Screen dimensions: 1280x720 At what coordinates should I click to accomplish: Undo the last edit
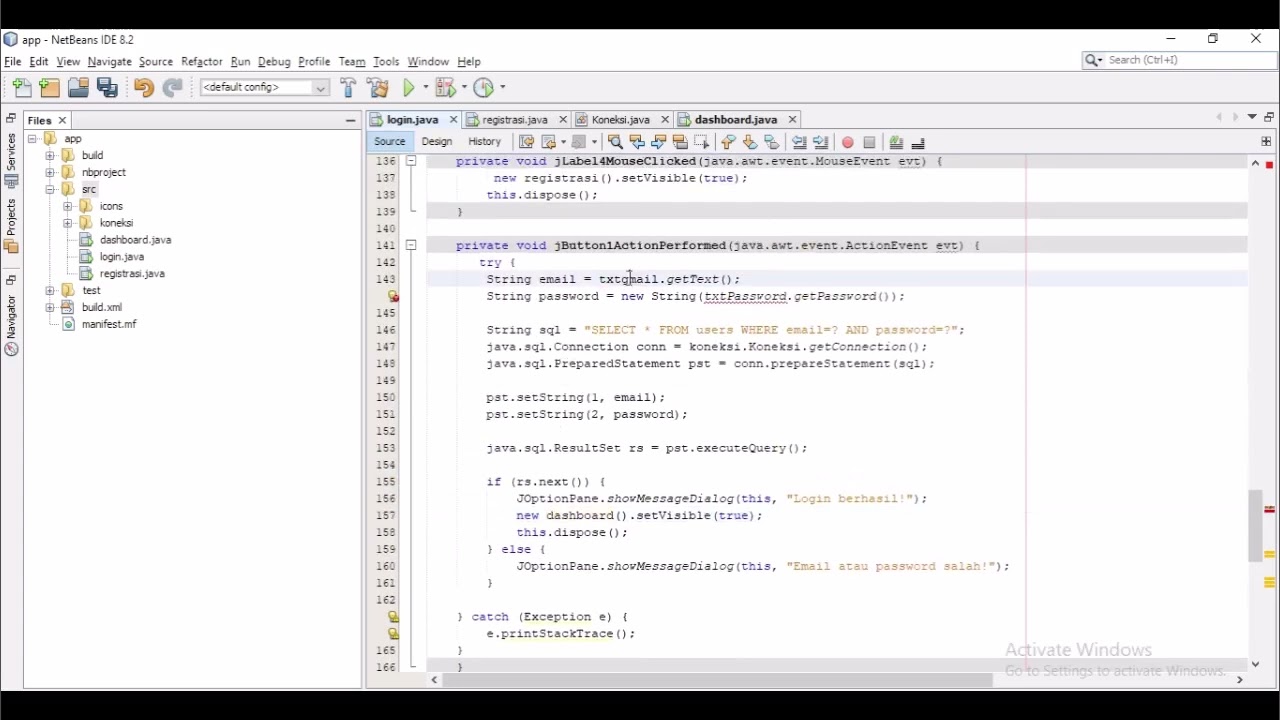click(143, 88)
